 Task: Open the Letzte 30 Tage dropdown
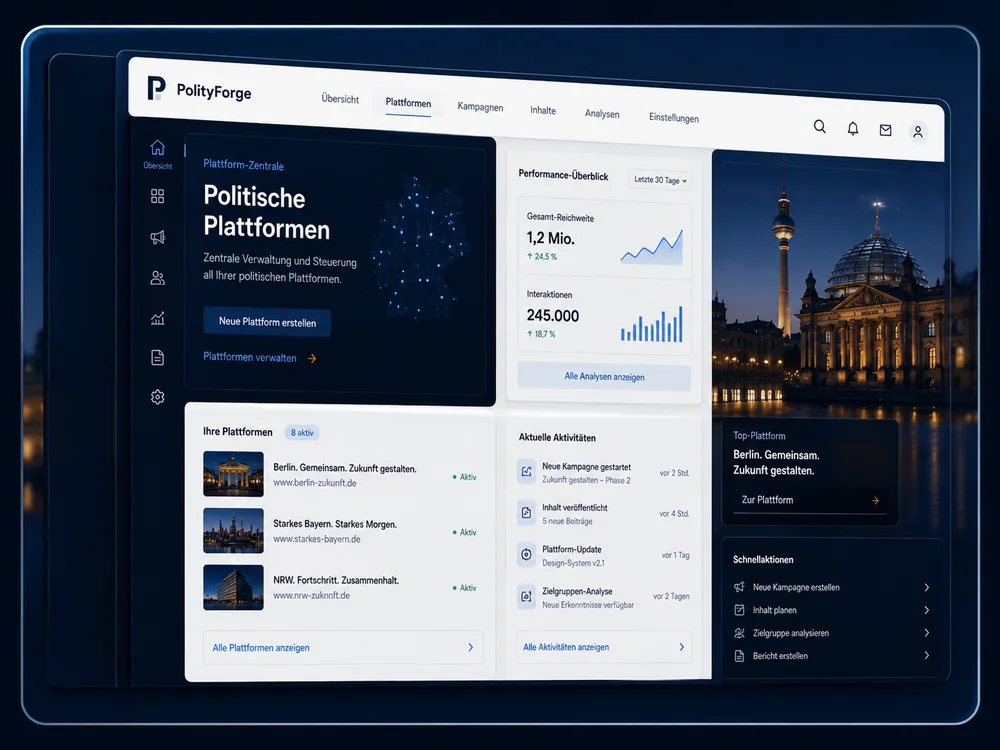tap(660, 180)
